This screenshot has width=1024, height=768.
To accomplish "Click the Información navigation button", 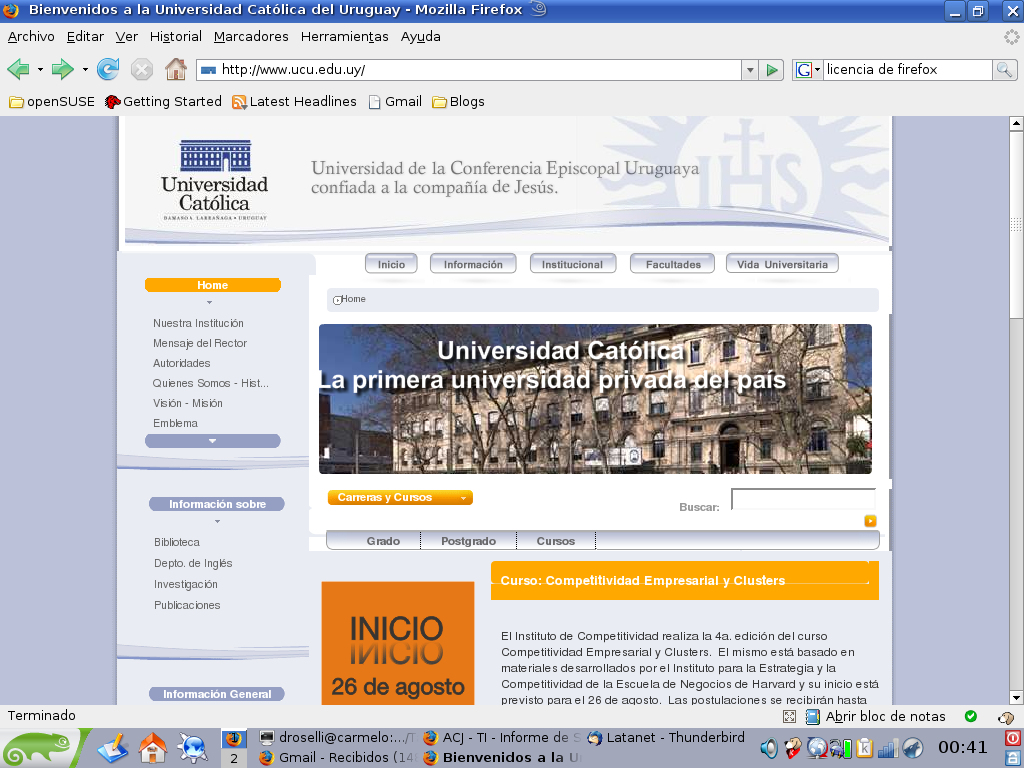I will click(473, 264).
